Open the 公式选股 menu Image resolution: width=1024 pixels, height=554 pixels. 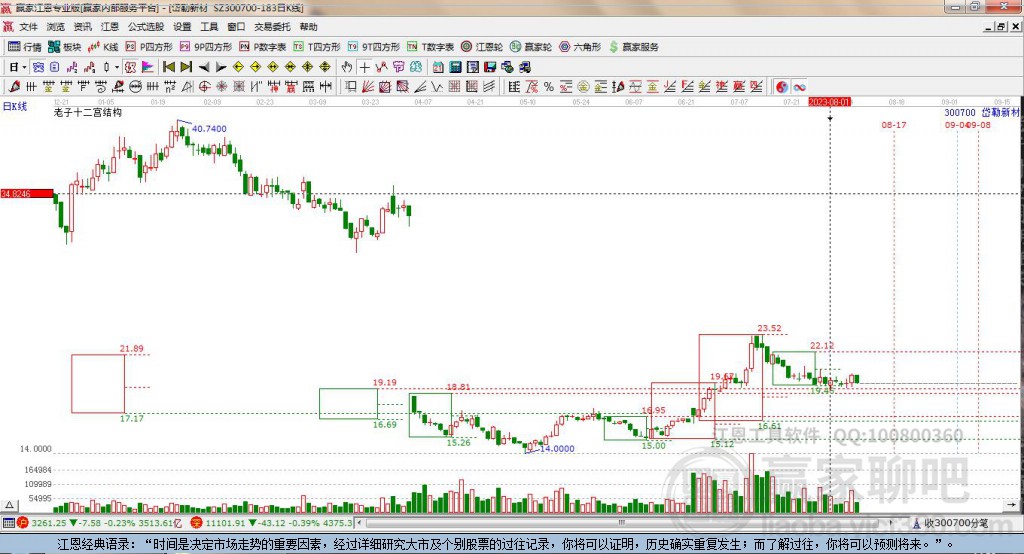point(146,27)
